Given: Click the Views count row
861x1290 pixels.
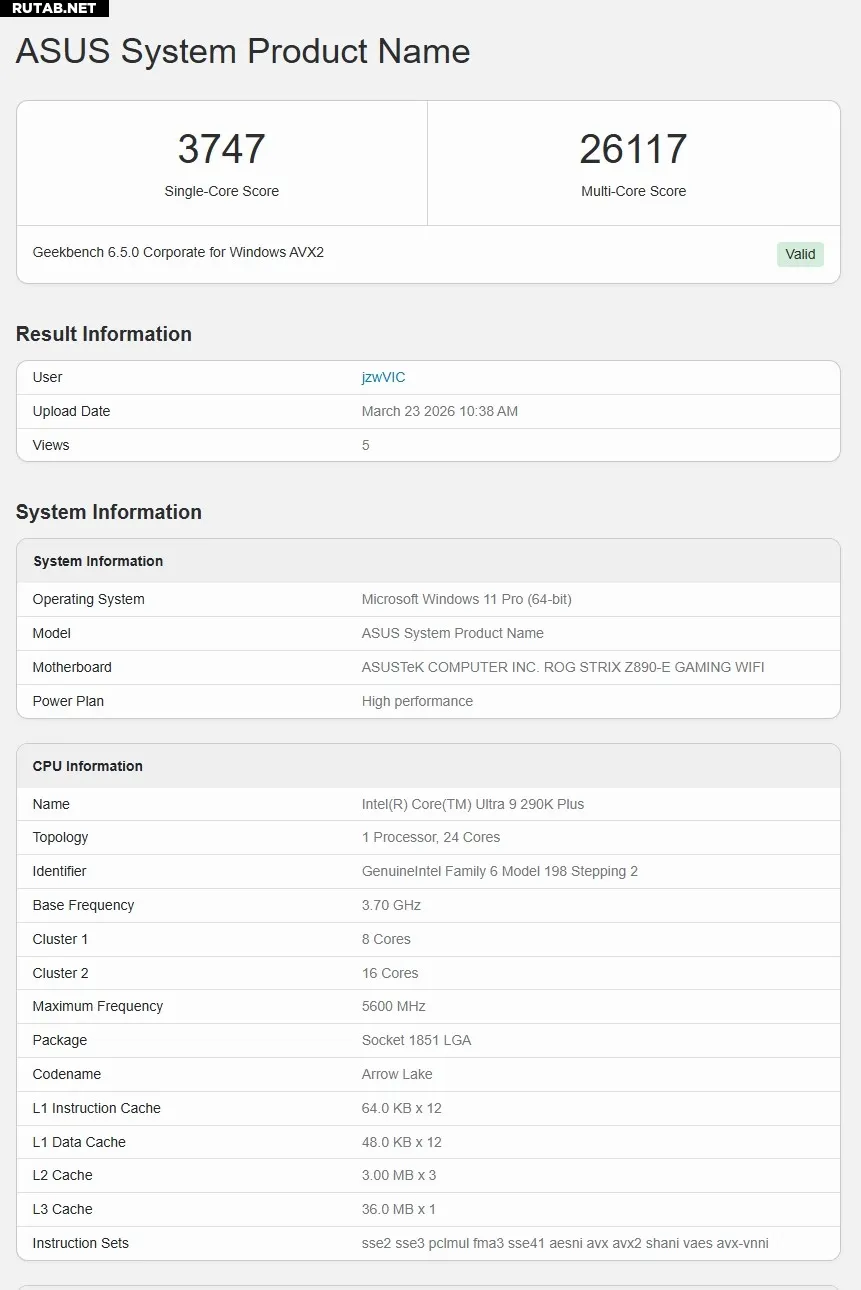Looking at the screenshot, I should click(428, 445).
